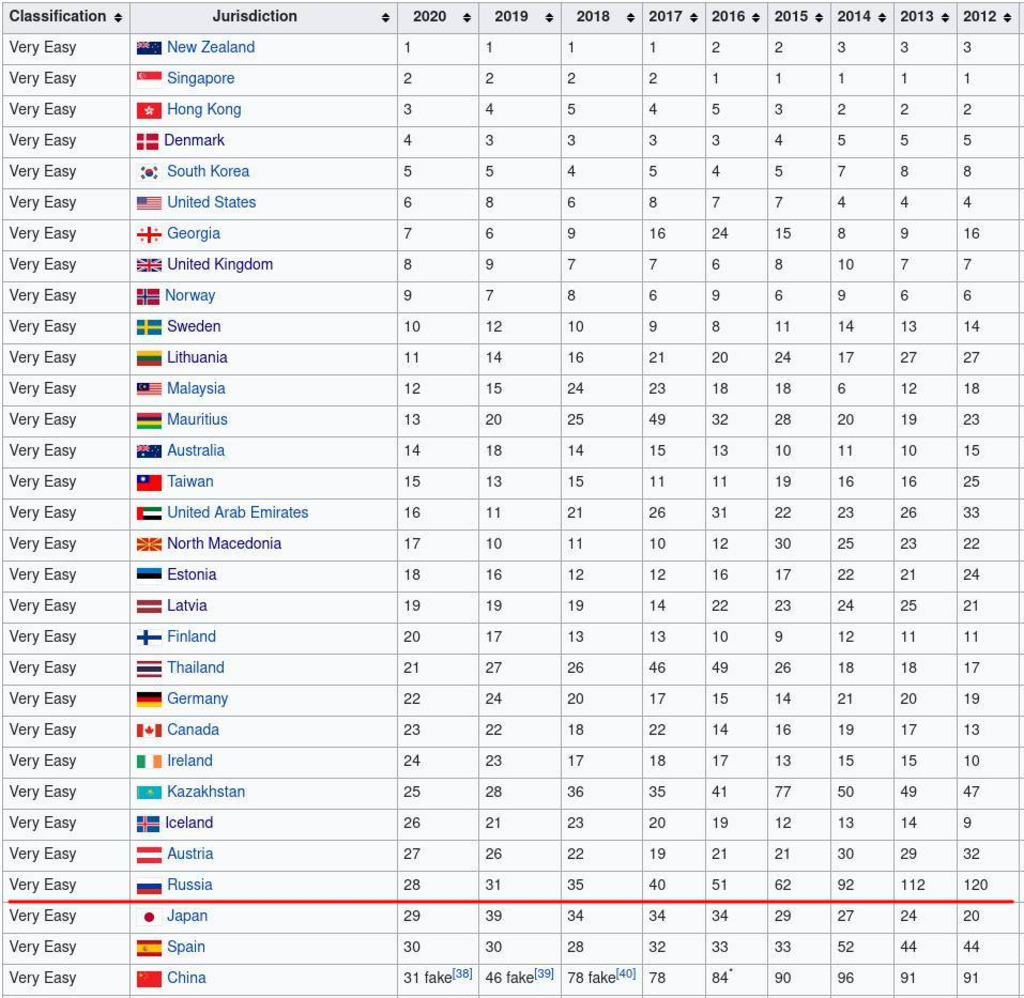This screenshot has width=1024, height=998.
Task: Click the Kazakhstan flag icon
Action: point(149,792)
